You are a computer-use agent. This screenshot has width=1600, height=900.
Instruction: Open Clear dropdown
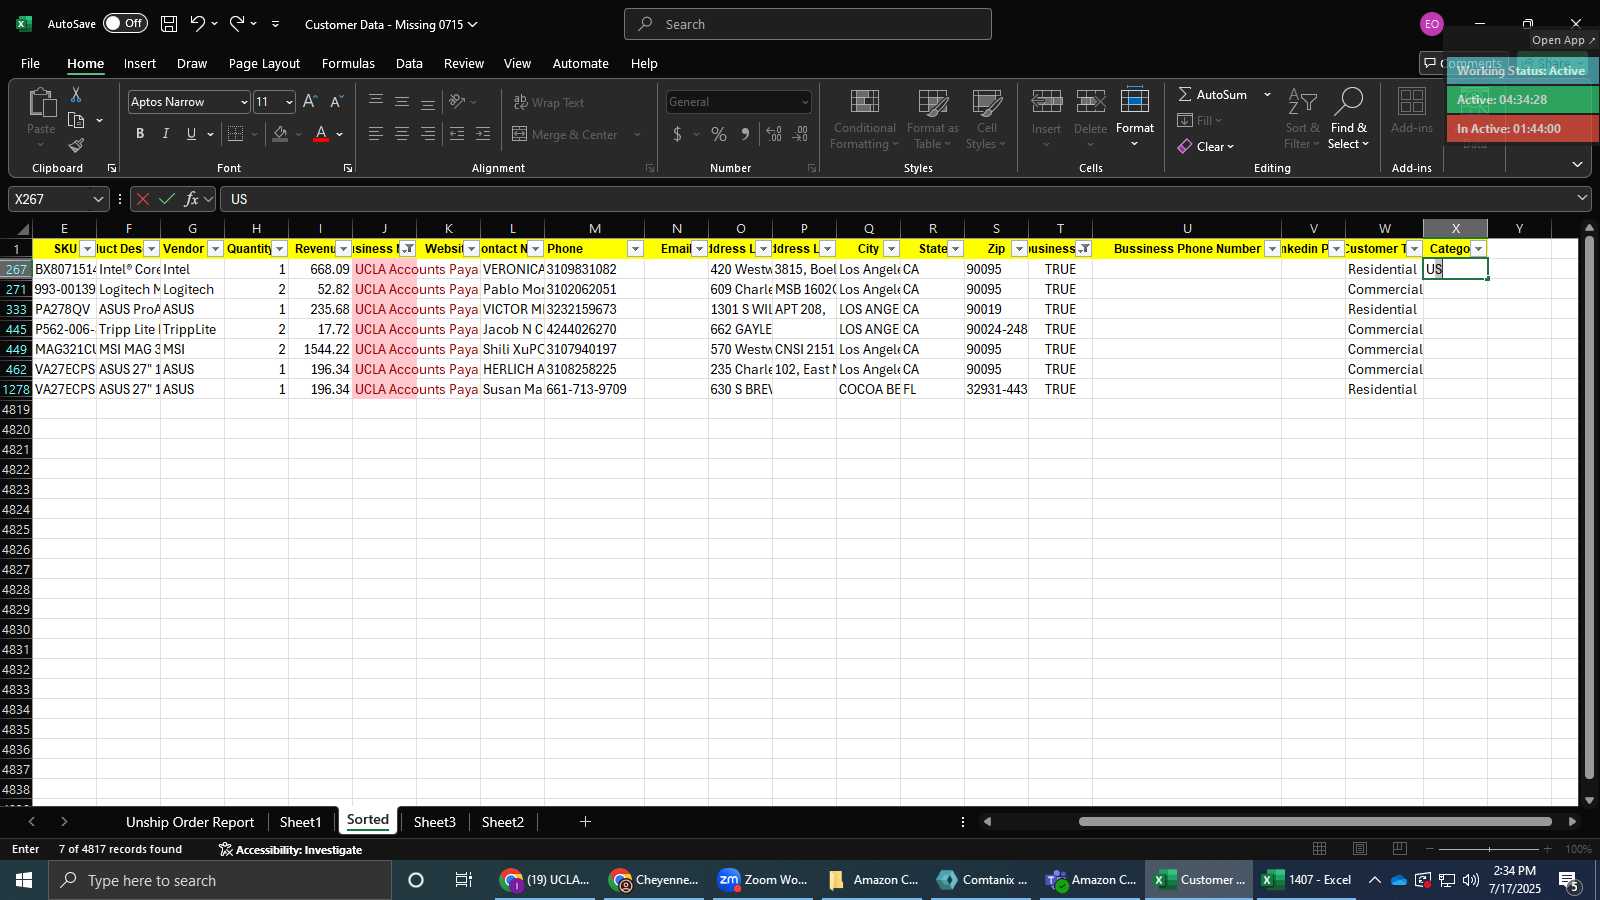tap(1206, 146)
